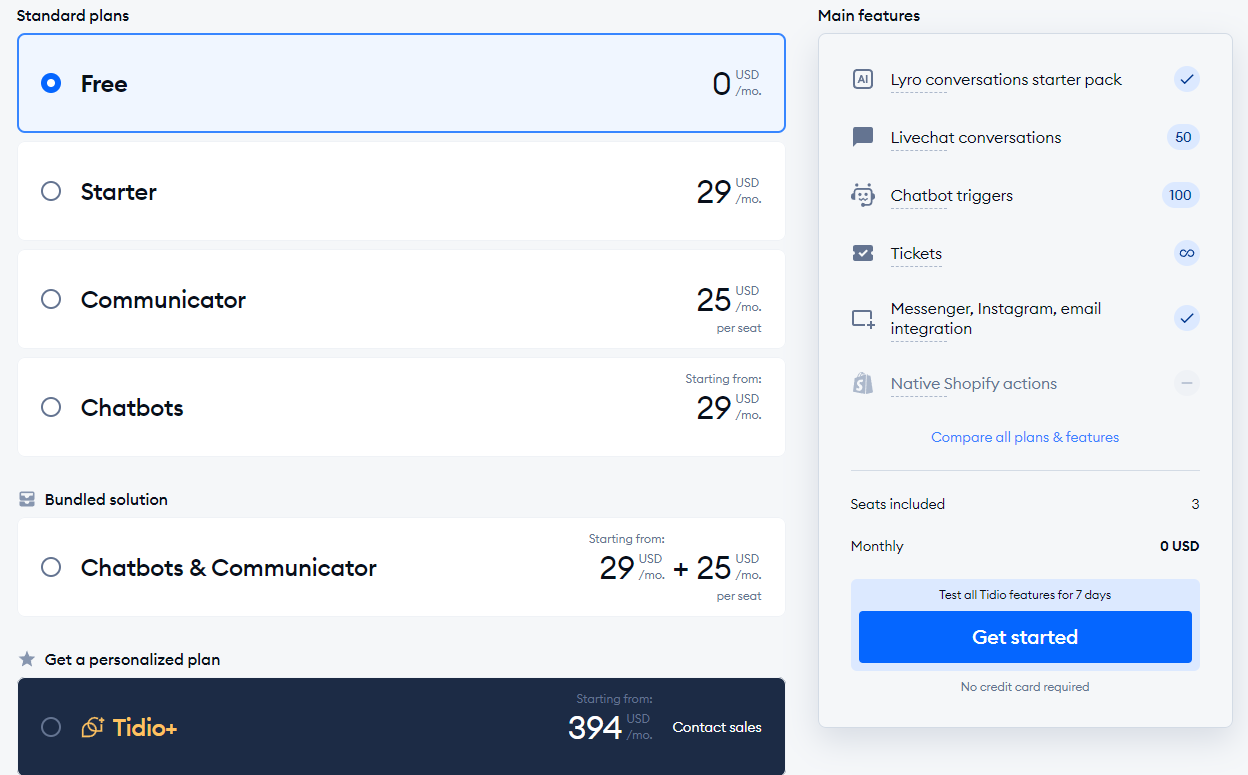1248x775 pixels.
Task: Click the Seats included label
Action: tap(898, 504)
